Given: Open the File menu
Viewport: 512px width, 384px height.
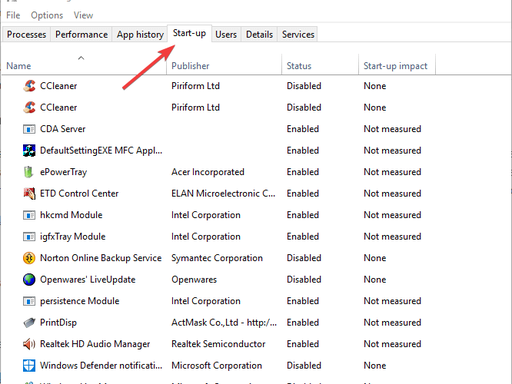Looking at the screenshot, I should click(x=13, y=15).
